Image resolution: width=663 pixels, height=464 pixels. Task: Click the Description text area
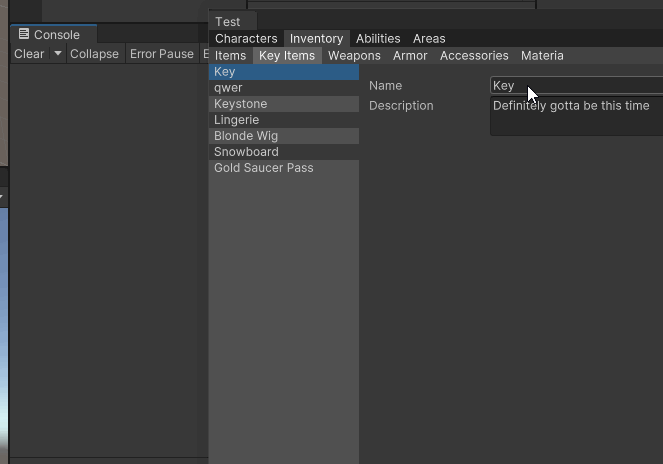(576, 116)
